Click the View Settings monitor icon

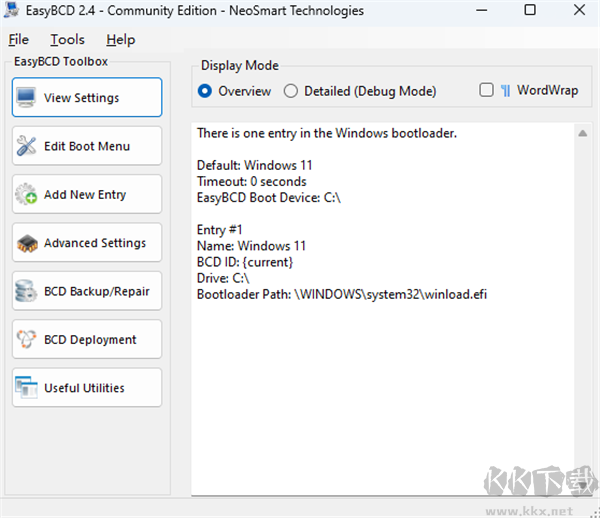pos(27,98)
